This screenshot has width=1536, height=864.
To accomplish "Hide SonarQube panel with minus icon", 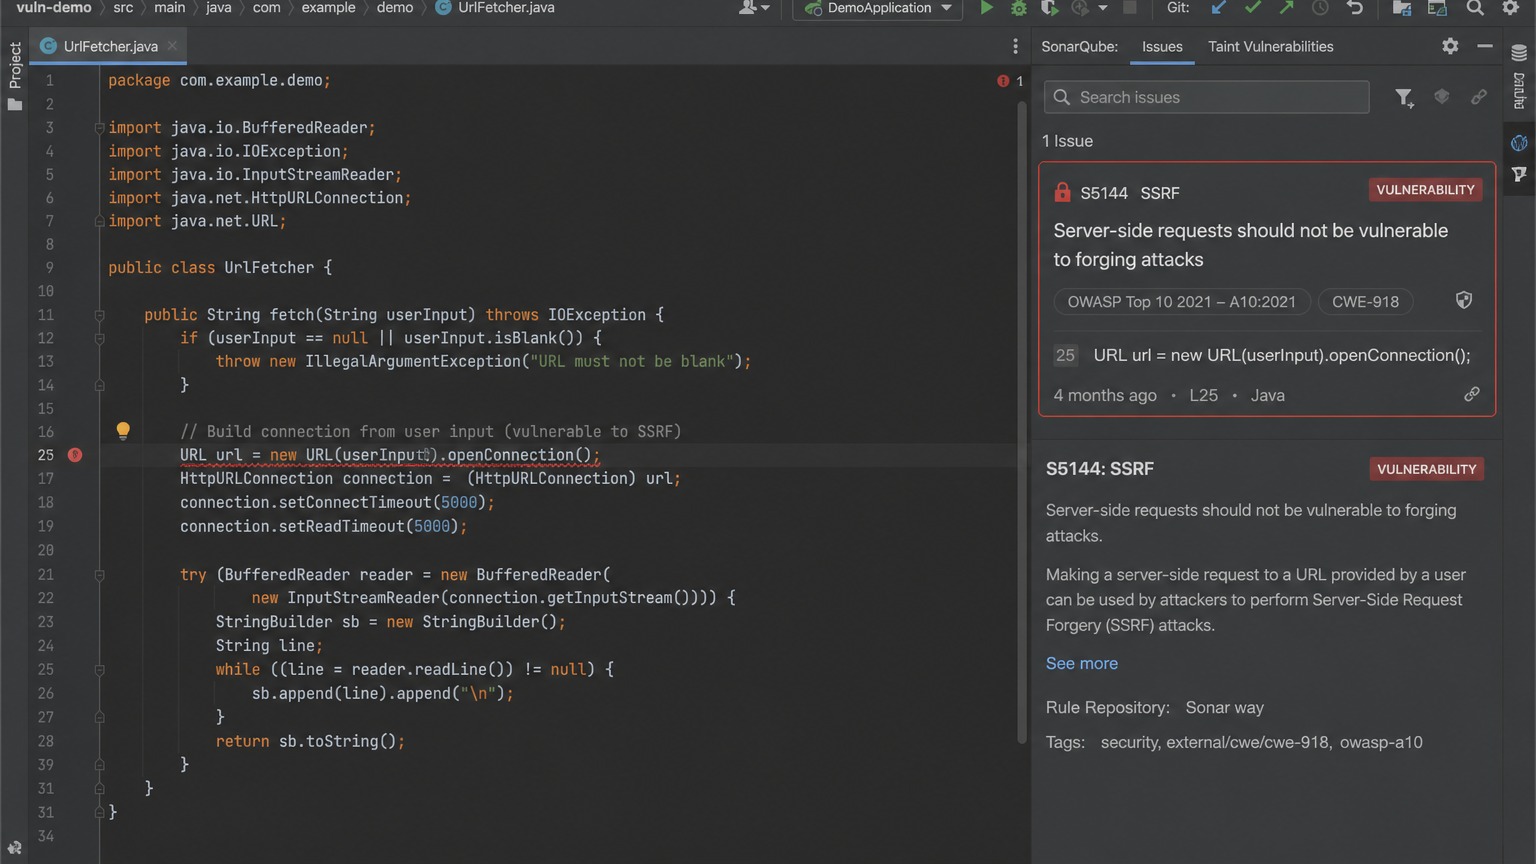I will pos(1485,46).
